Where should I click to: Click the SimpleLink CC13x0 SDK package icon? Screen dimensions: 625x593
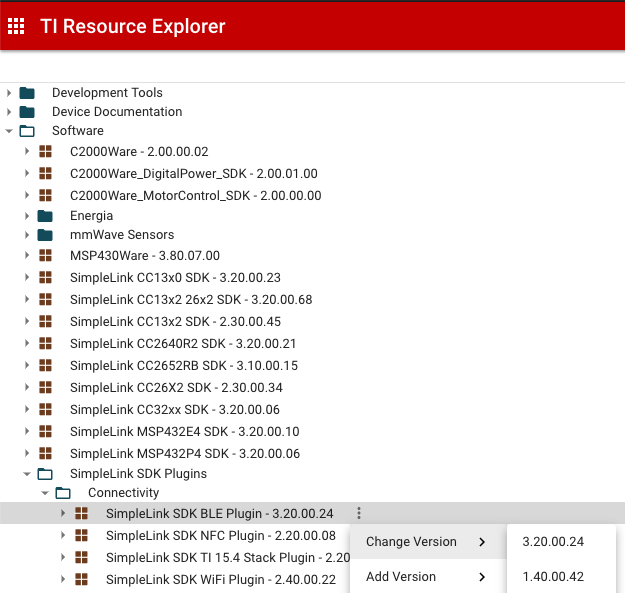(x=45, y=277)
